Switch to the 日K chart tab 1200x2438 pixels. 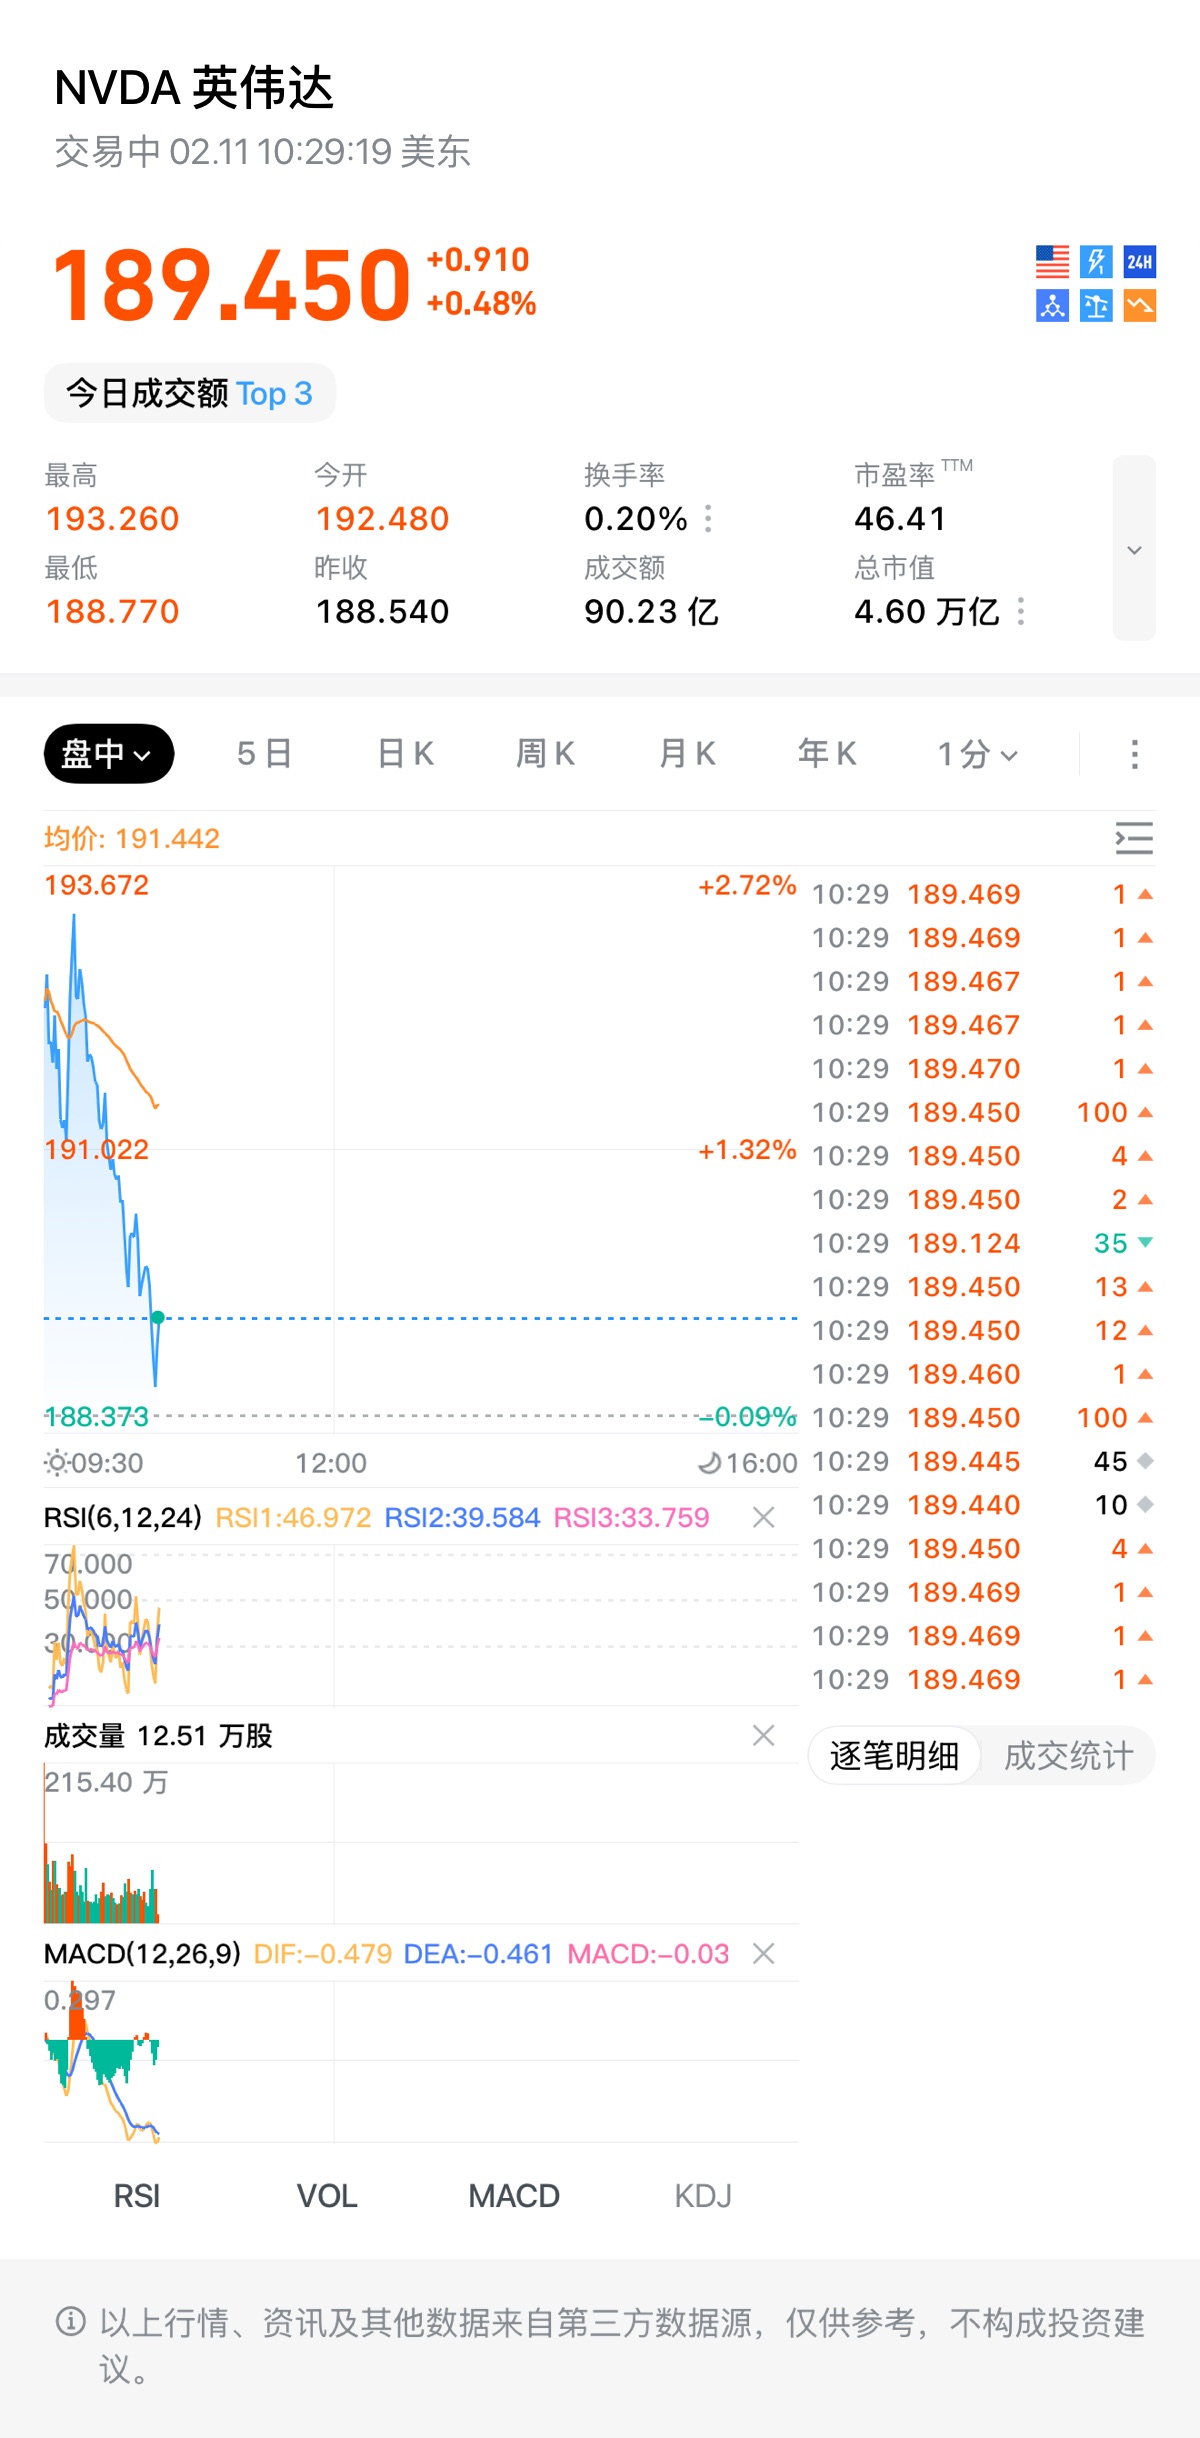coord(405,754)
